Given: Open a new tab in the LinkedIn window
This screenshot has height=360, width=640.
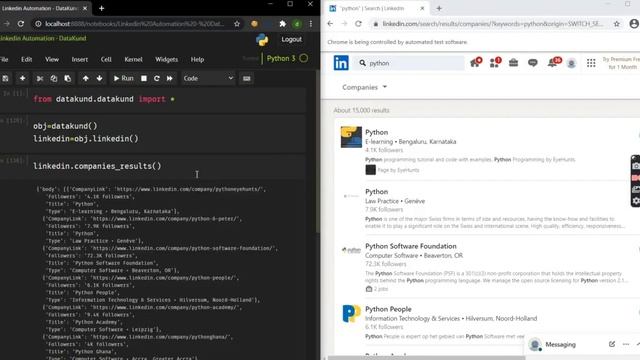Looking at the screenshot, I should click(439, 8).
